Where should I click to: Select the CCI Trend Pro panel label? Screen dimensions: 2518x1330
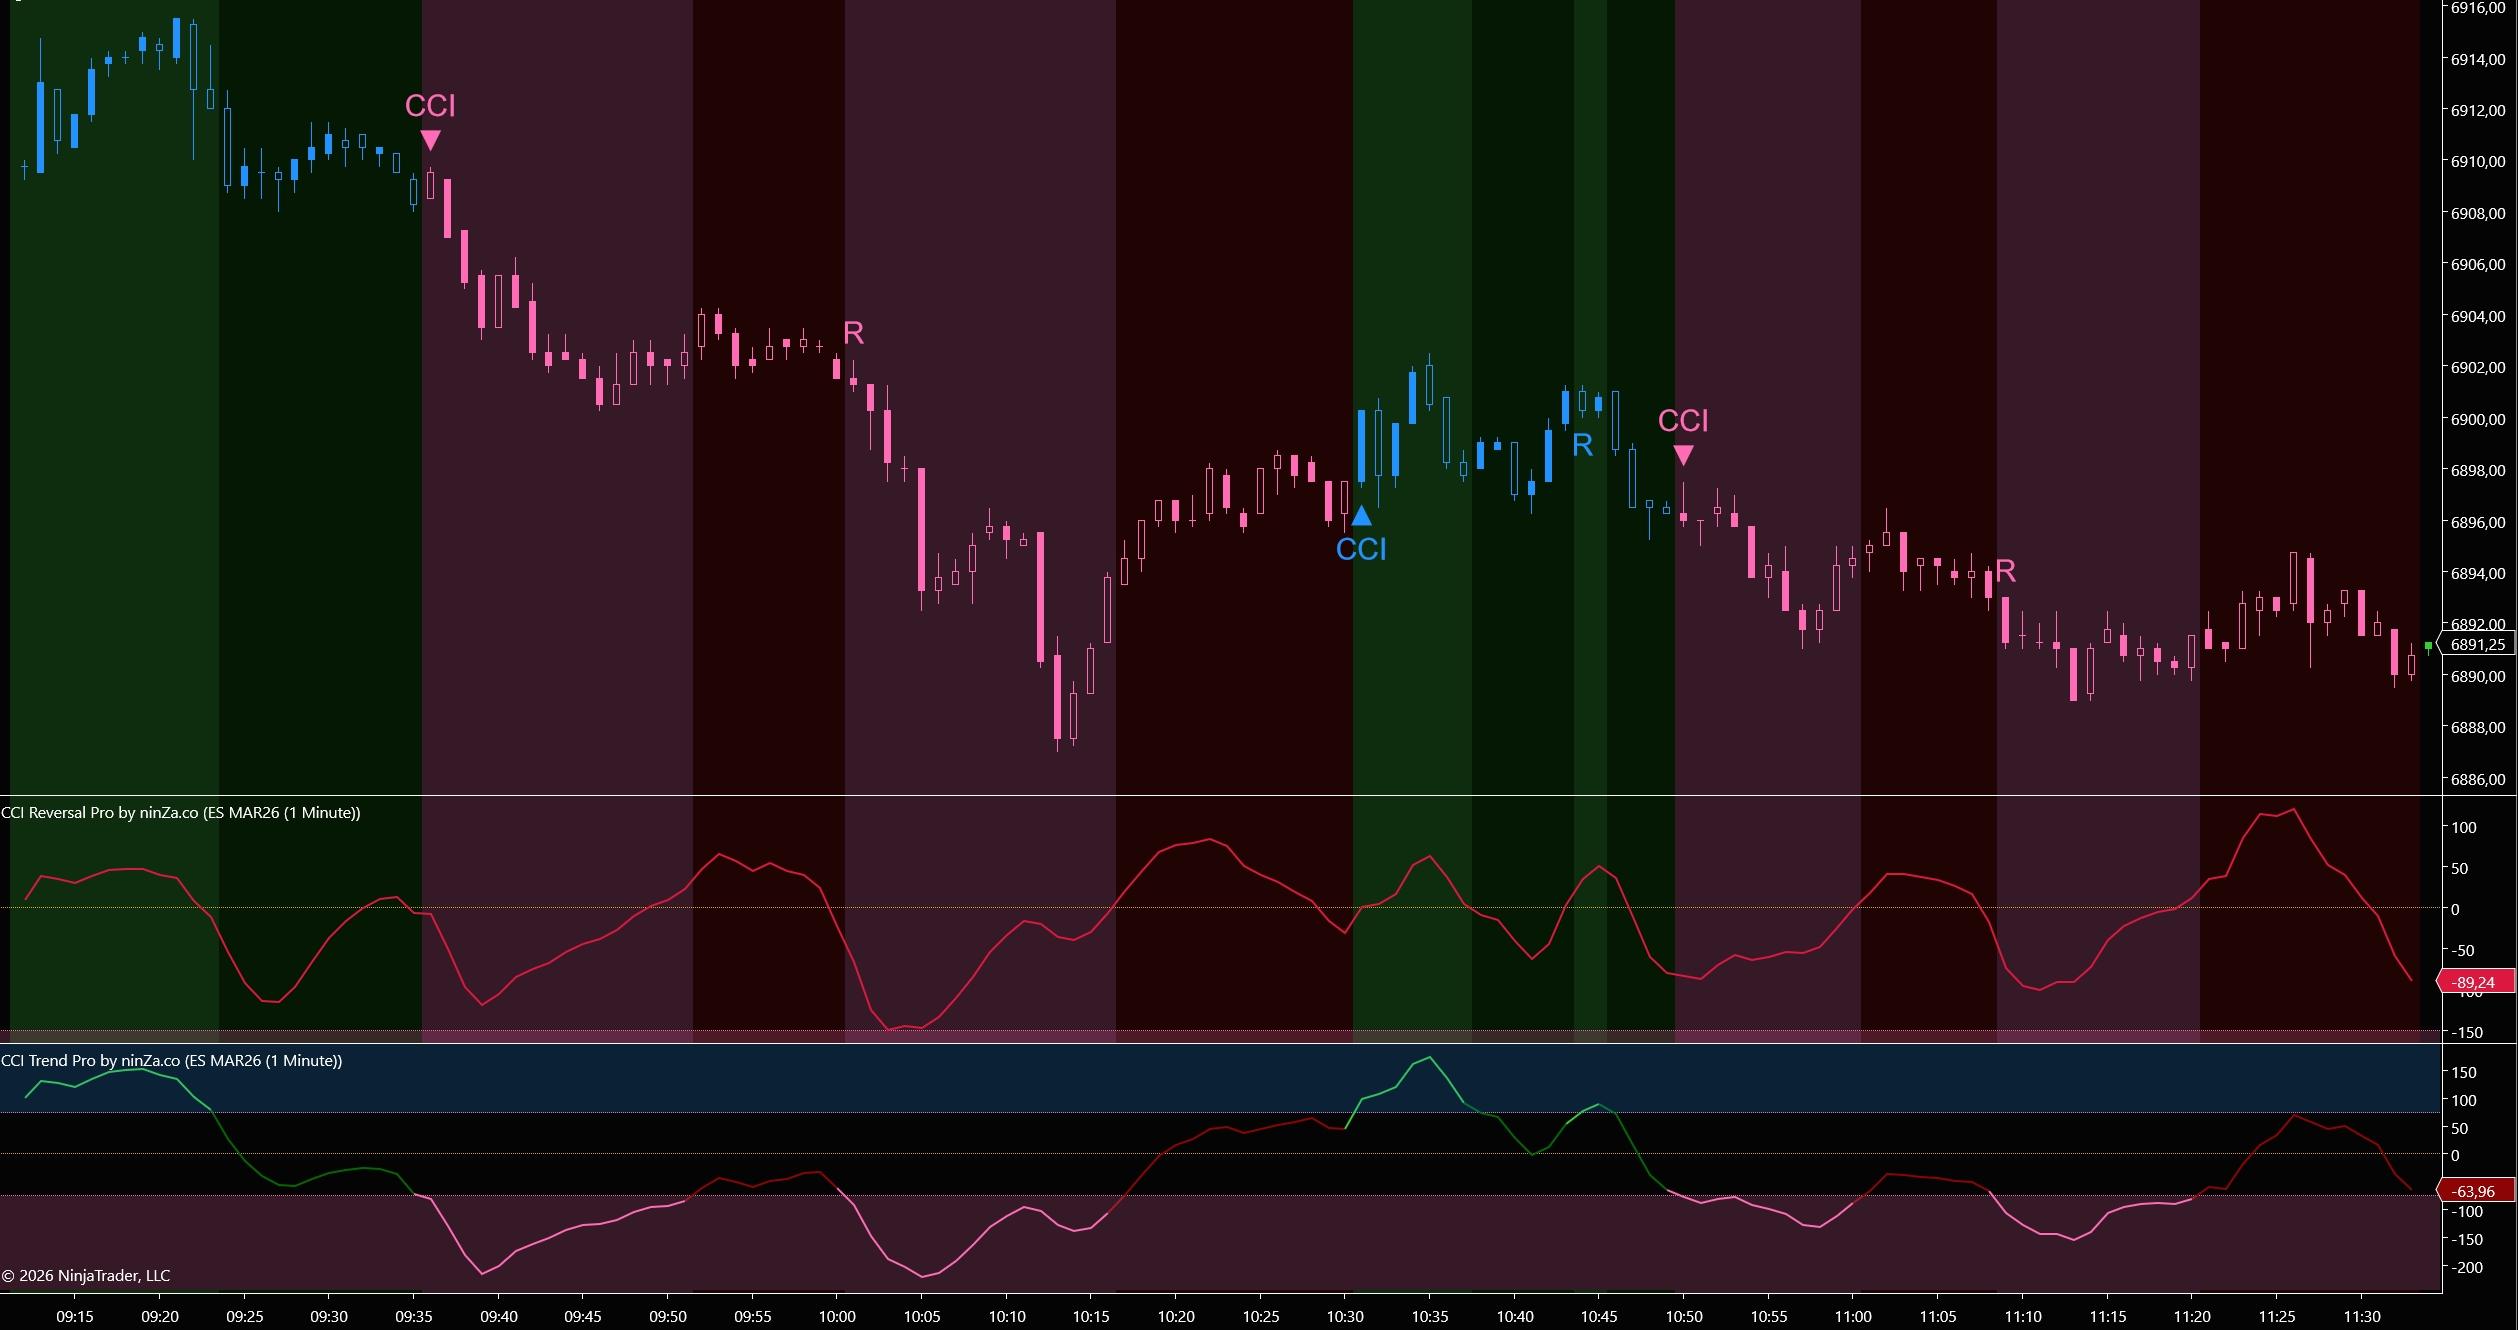pyautogui.click(x=171, y=1060)
